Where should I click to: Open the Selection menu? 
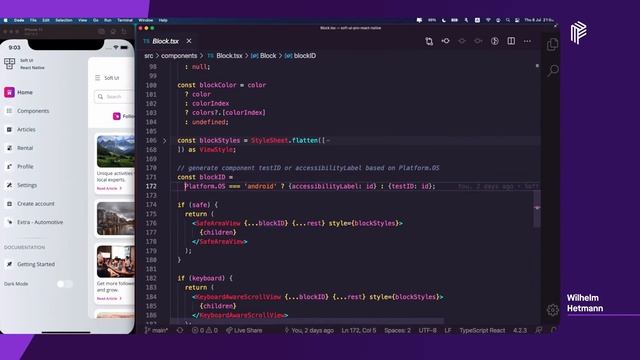64,20
